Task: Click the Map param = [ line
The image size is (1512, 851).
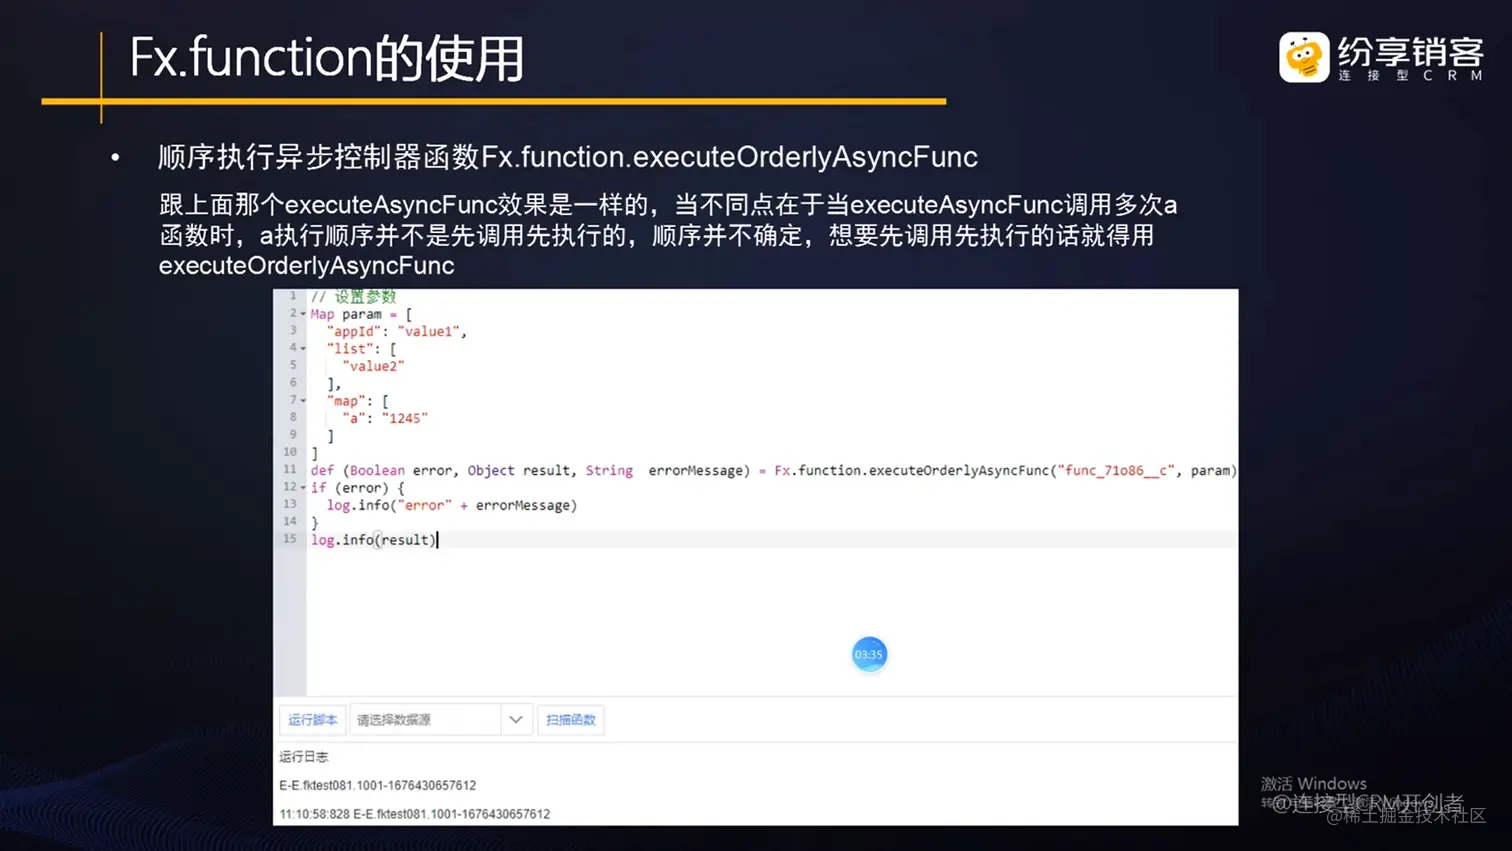Action: coord(361,314)
